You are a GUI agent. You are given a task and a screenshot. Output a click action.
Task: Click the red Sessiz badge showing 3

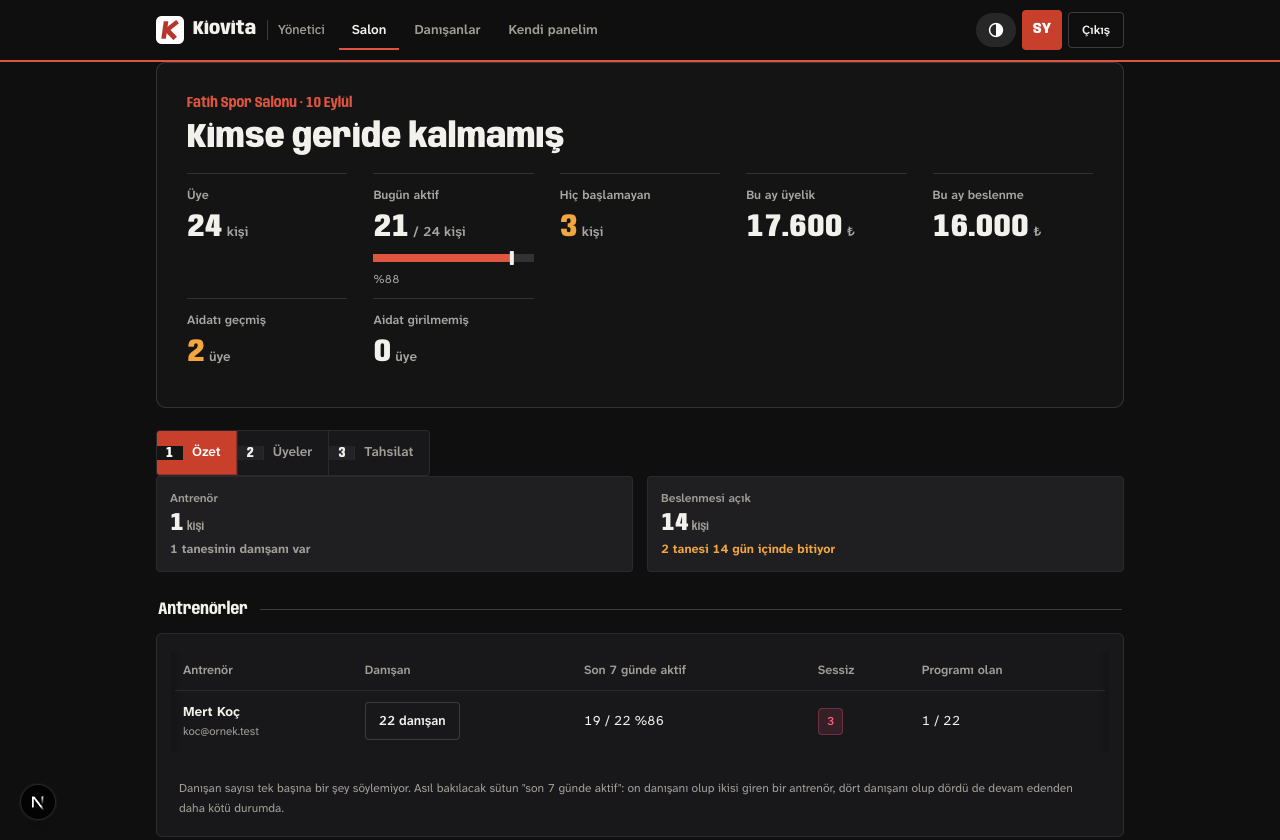[x=830, y=721]
